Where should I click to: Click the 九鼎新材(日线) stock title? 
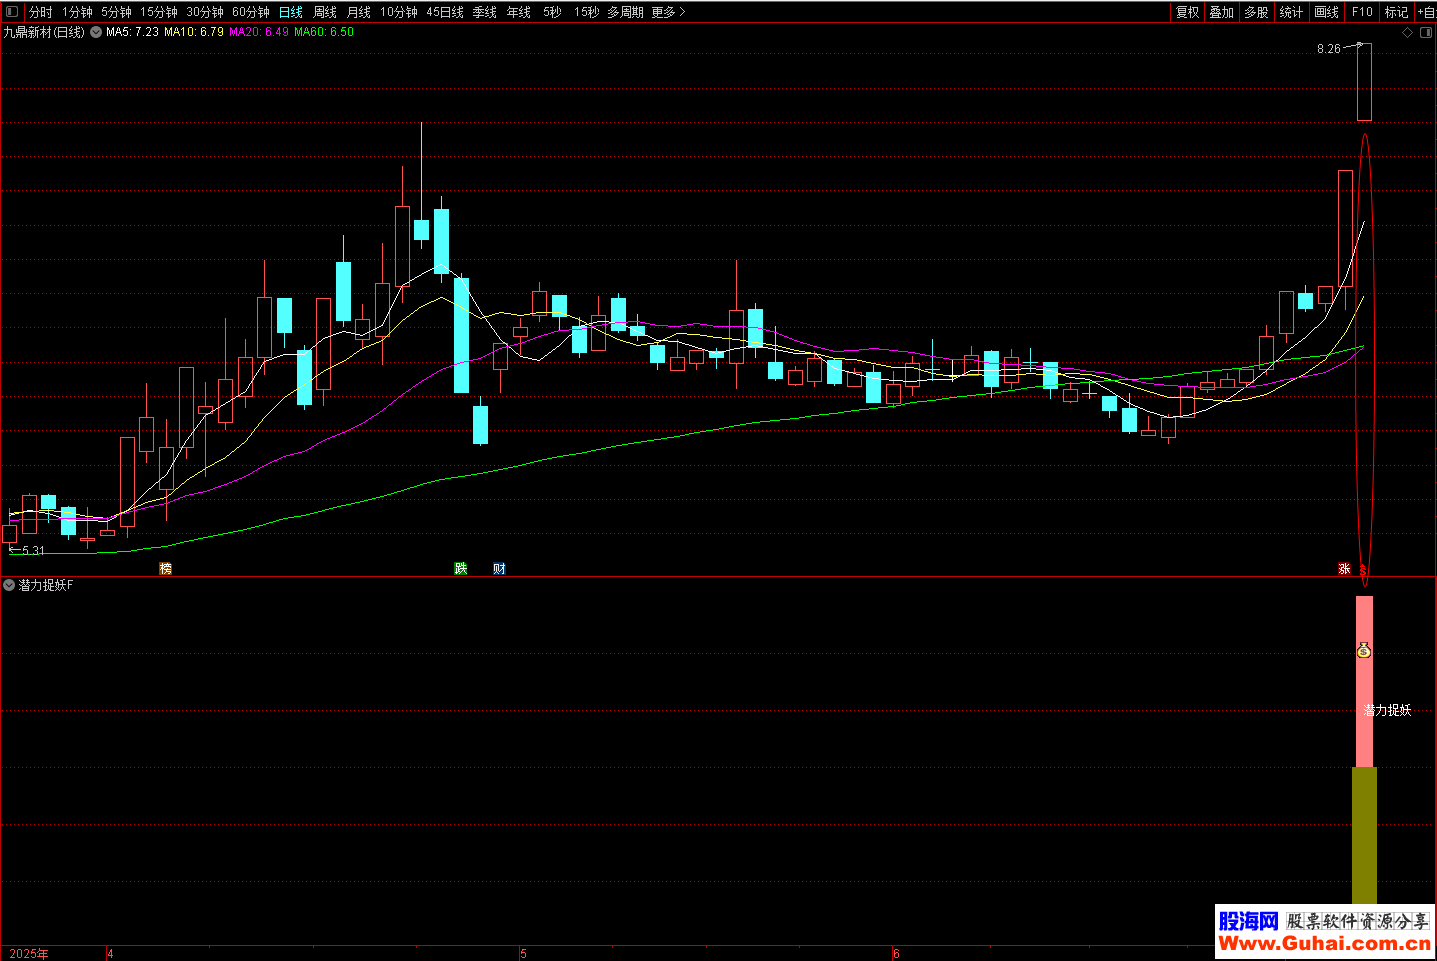pyautogui.click(x=44, y=32)
